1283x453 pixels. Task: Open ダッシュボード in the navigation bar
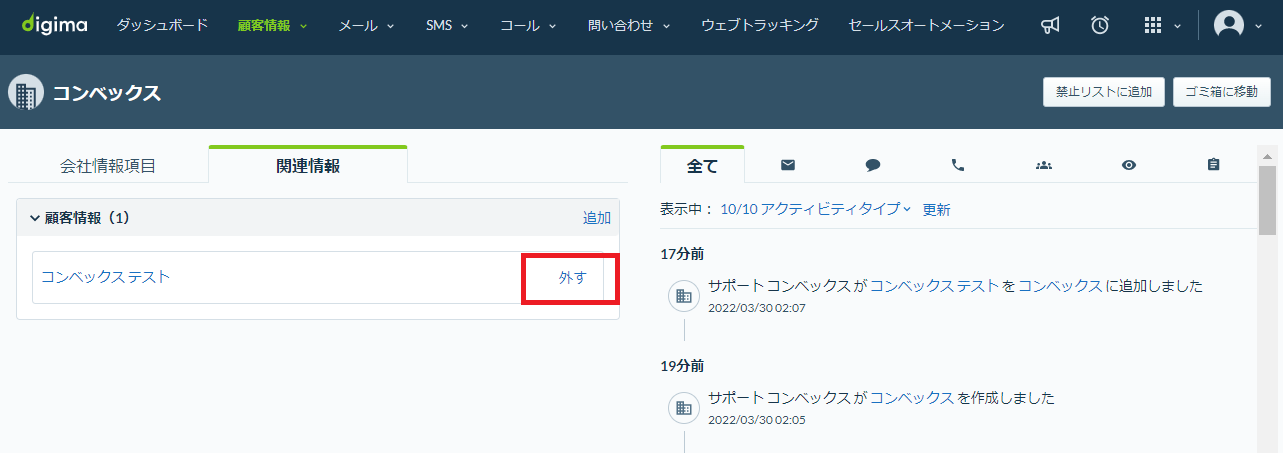tap(162, 25)
